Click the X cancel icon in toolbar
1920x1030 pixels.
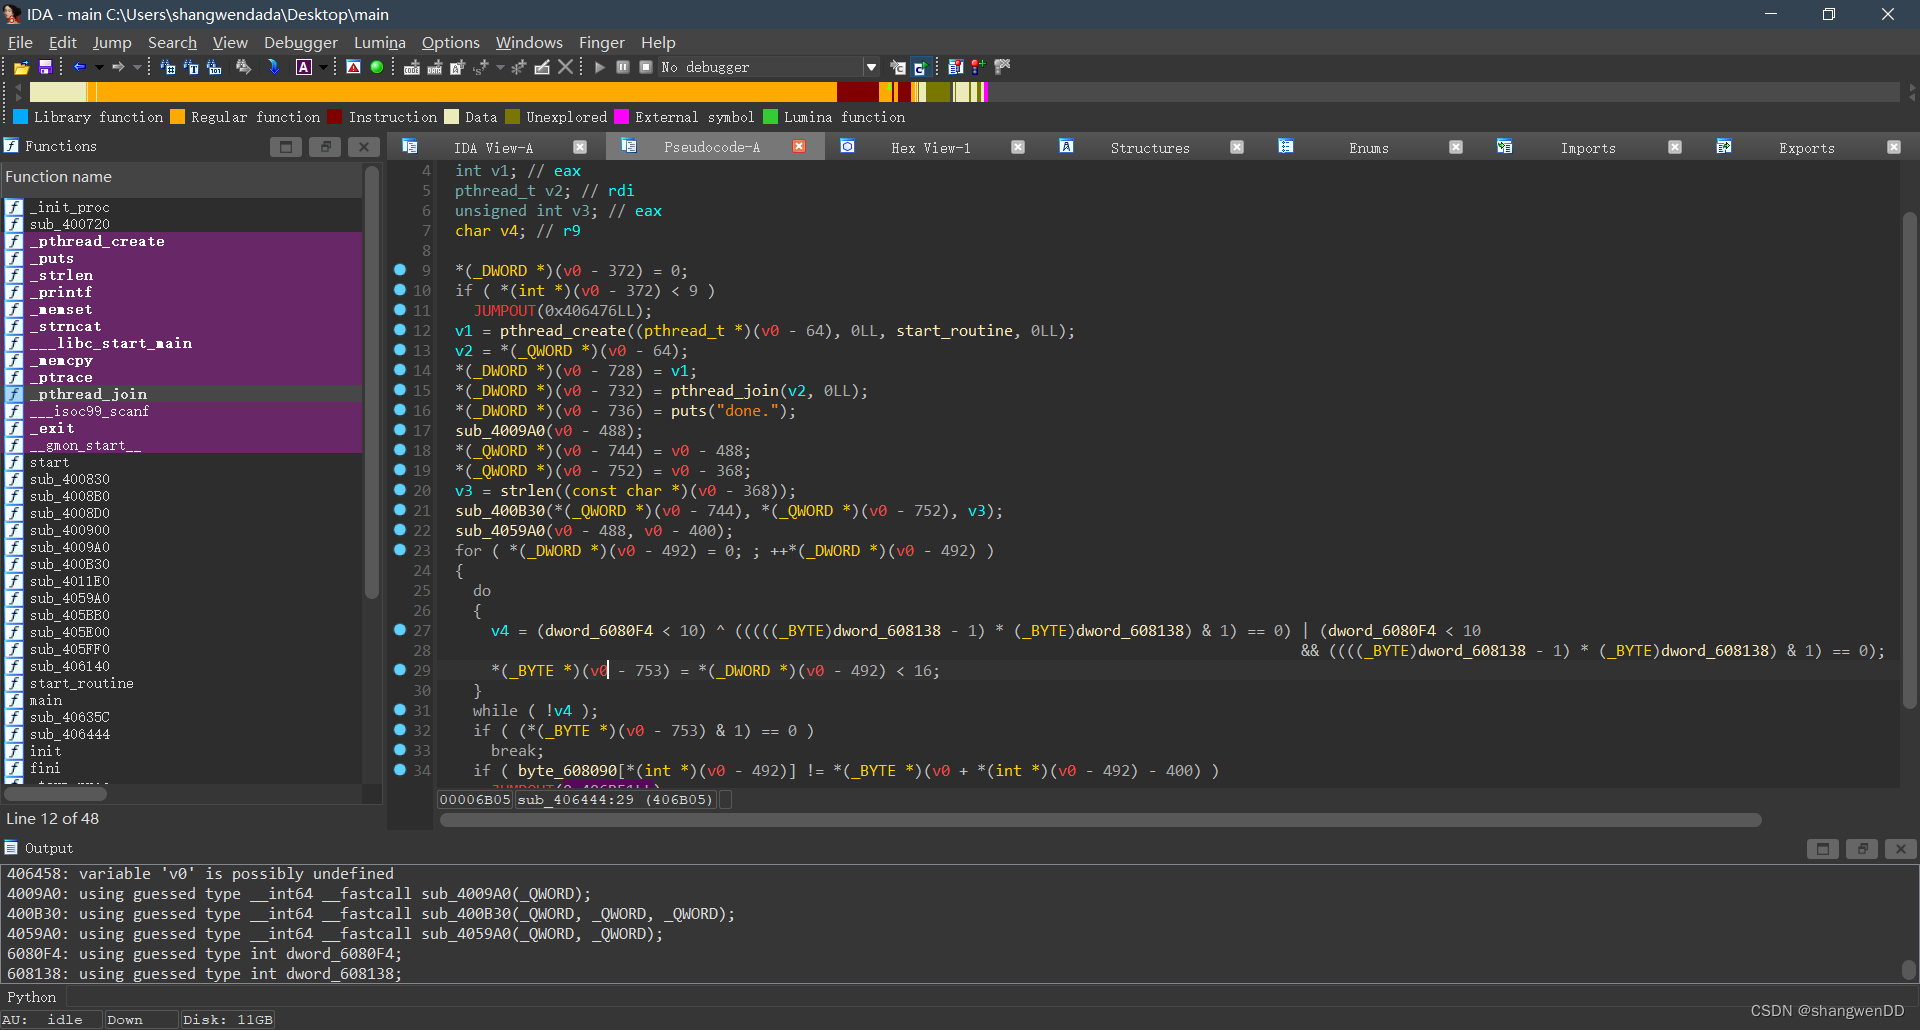point(565,67)
